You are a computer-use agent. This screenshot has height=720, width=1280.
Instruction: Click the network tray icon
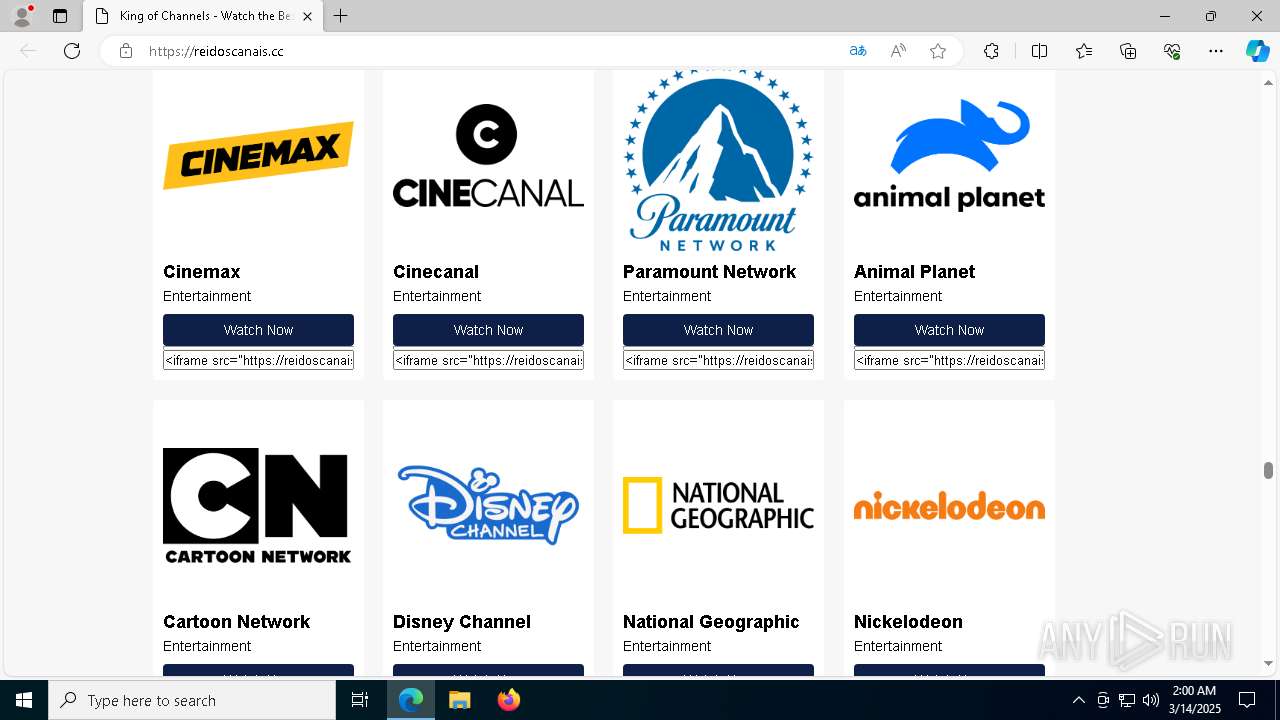click(x=1127, y=700)
